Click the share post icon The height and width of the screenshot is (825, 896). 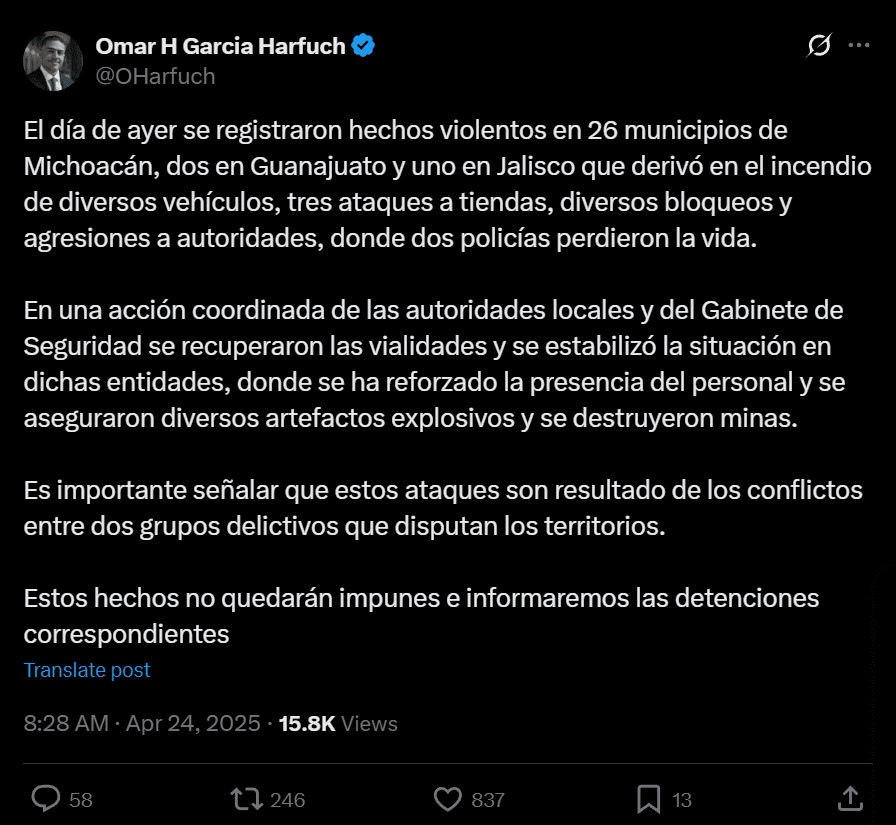click(x=849, y=798)
